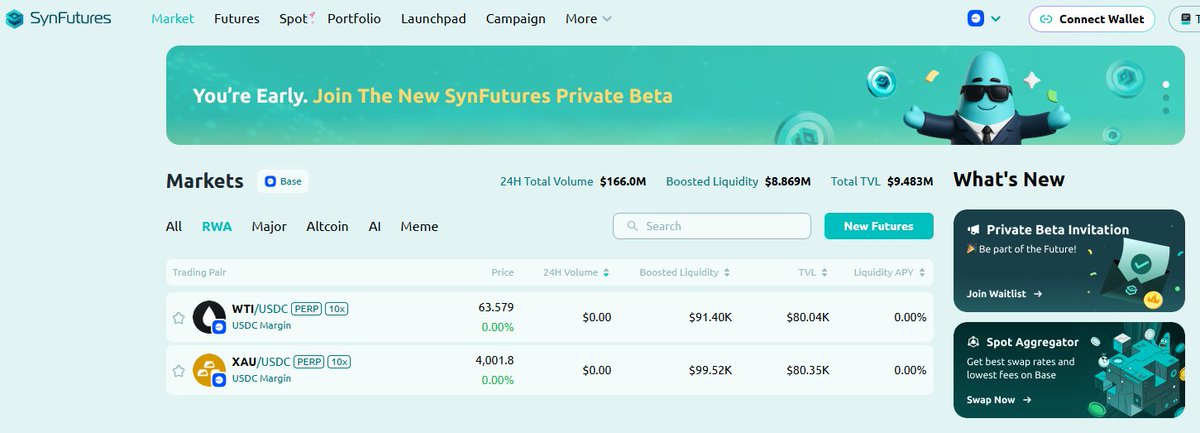Sort by Liquidity APY column
This screenshot has height=433, width=1200.
coord(890,272)
